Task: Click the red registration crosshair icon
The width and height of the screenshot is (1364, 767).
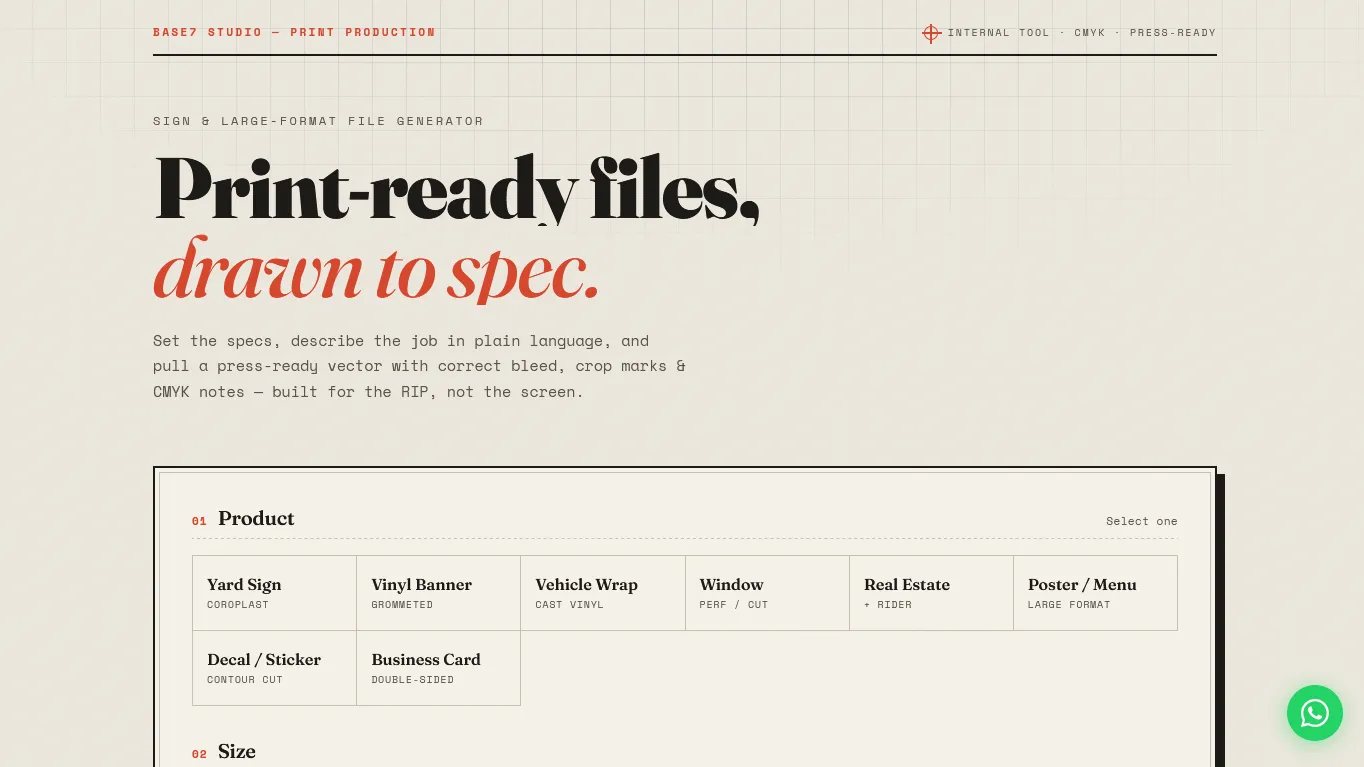Action: pos(931,33)
